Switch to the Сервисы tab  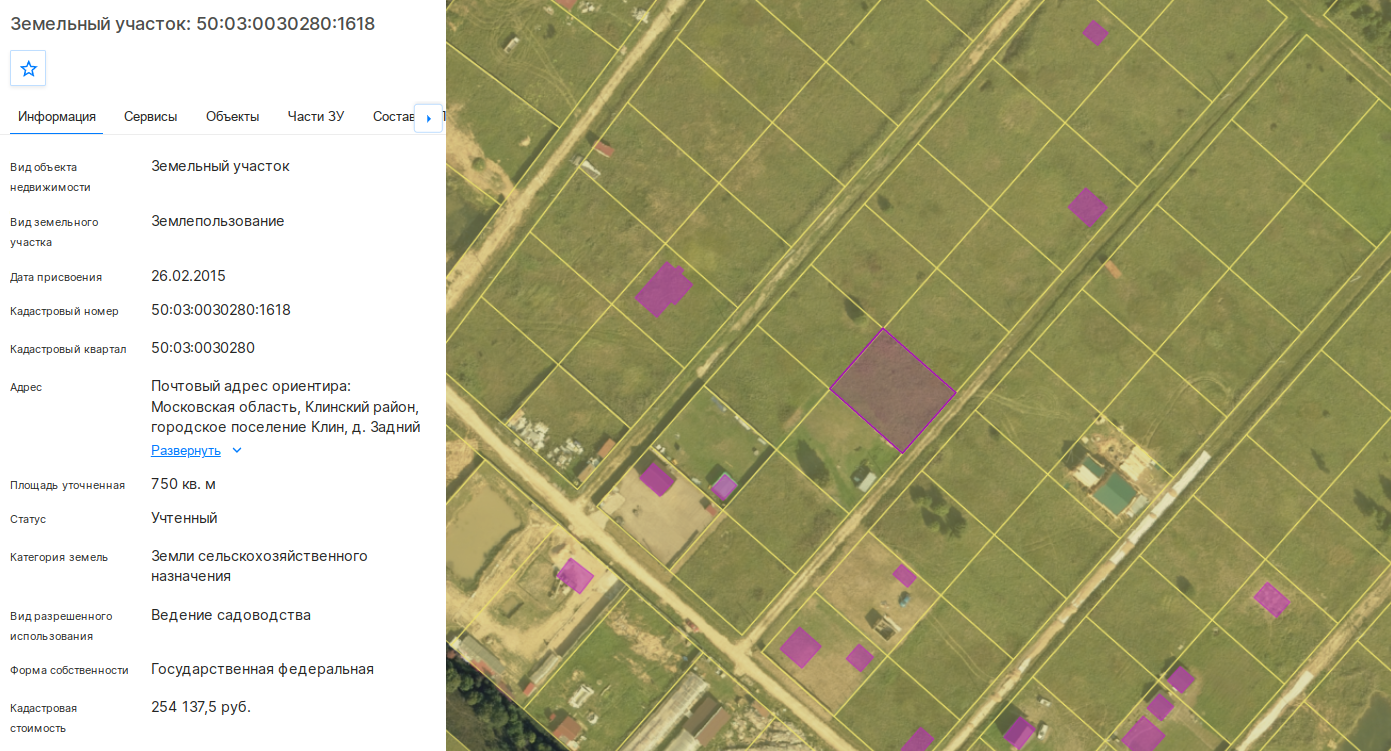tap(151, 117)
